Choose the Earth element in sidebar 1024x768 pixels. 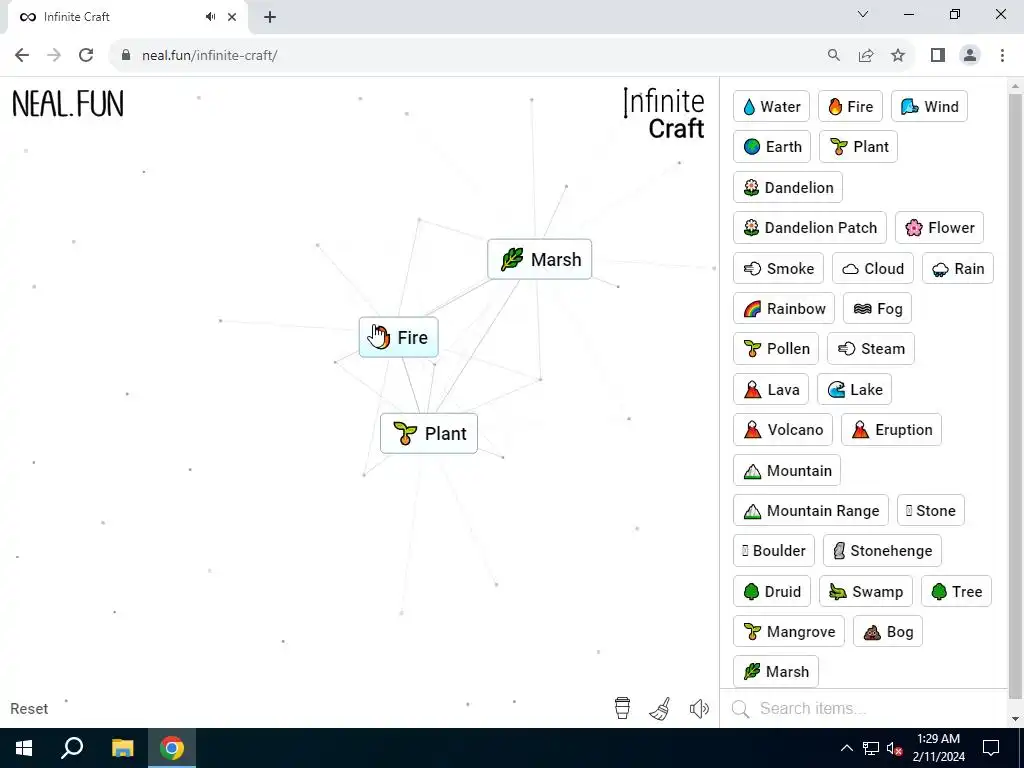(772, 146)
